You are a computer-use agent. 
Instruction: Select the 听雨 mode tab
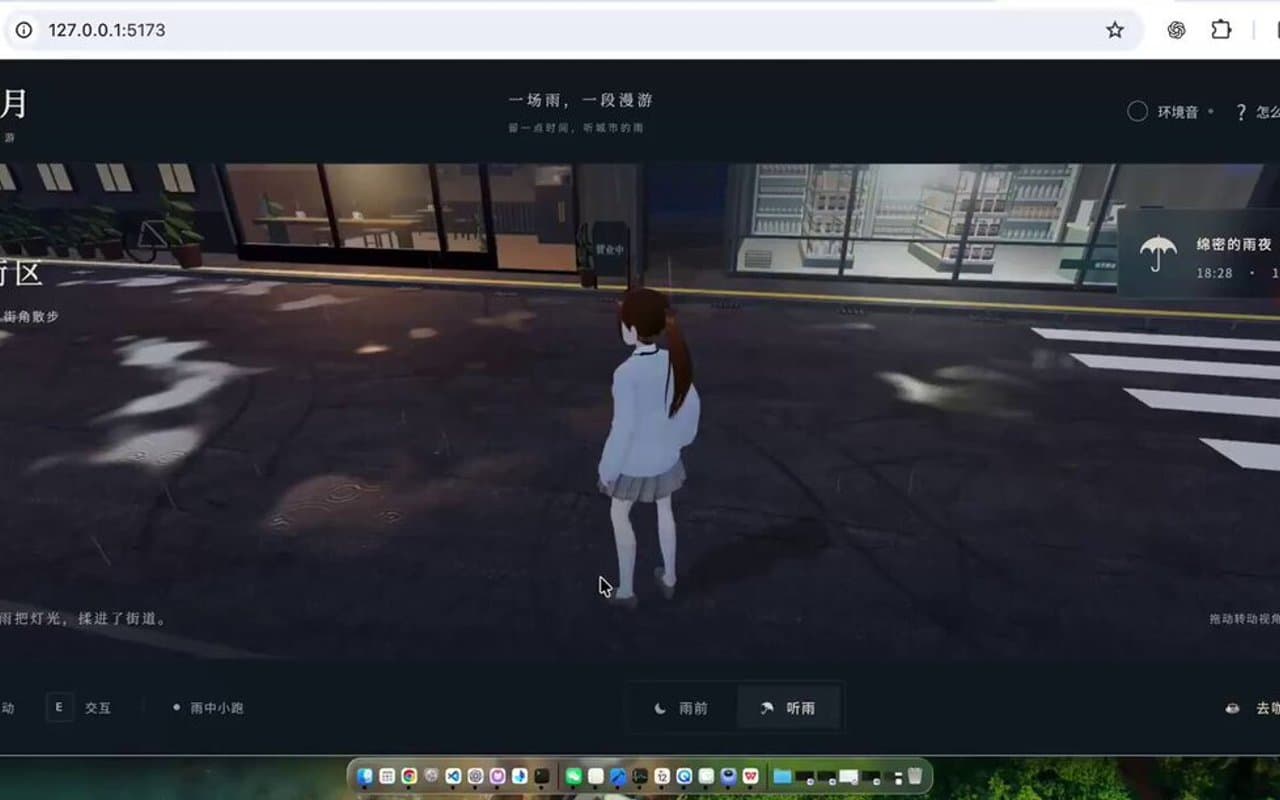pyautogui.click(x=788, y=708)
